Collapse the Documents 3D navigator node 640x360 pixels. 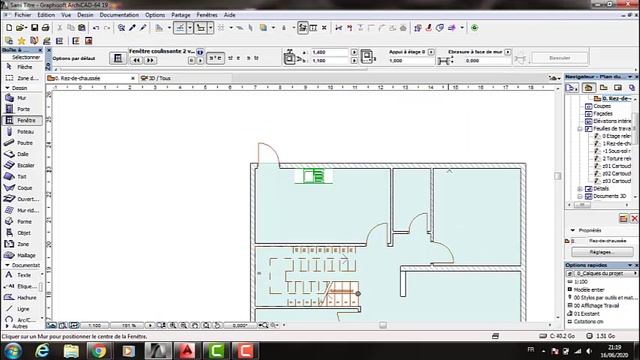point(580,196)
